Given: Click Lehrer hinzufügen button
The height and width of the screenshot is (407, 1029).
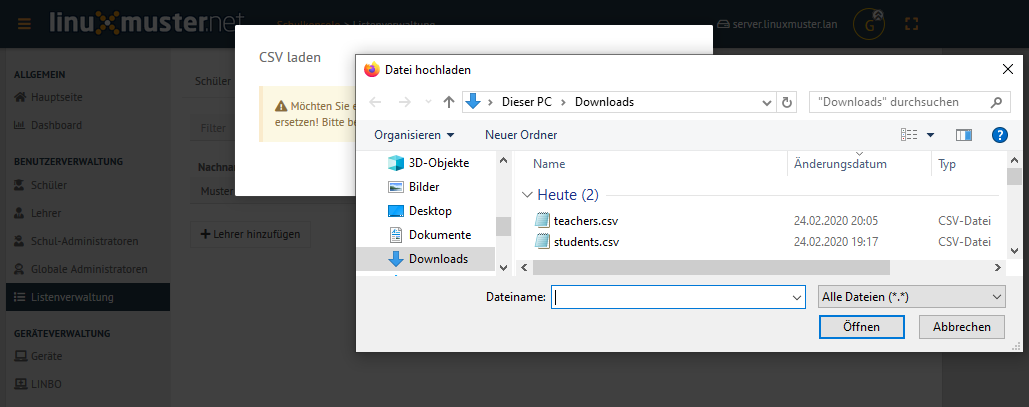Looking at the screenshot, I should click(250, 234).
